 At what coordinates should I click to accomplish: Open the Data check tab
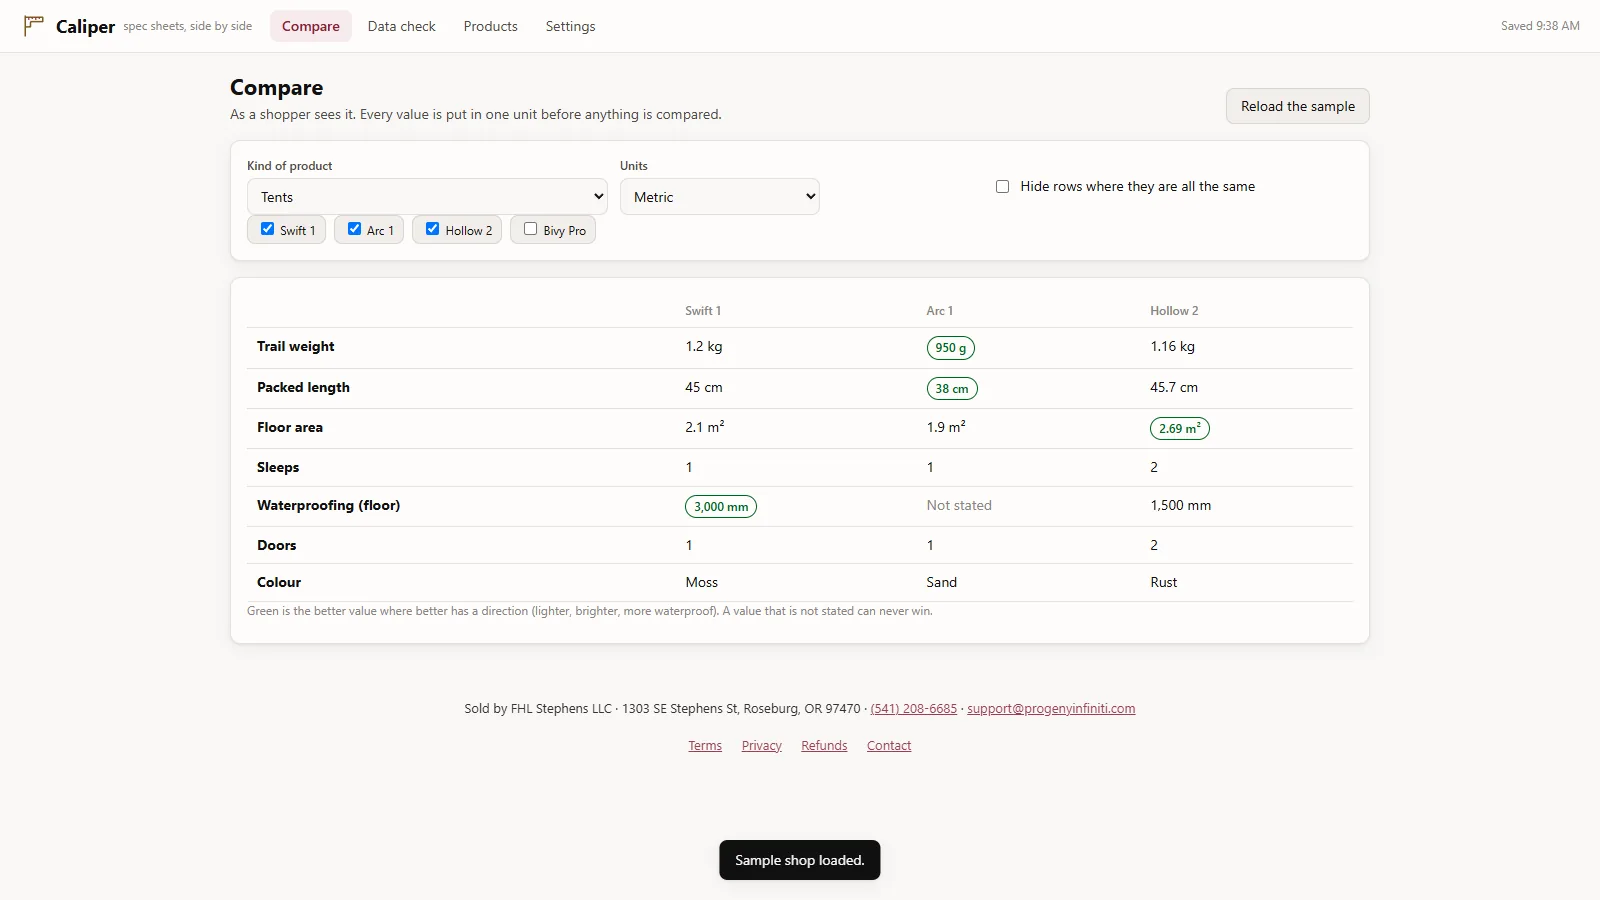click(402, 26)
